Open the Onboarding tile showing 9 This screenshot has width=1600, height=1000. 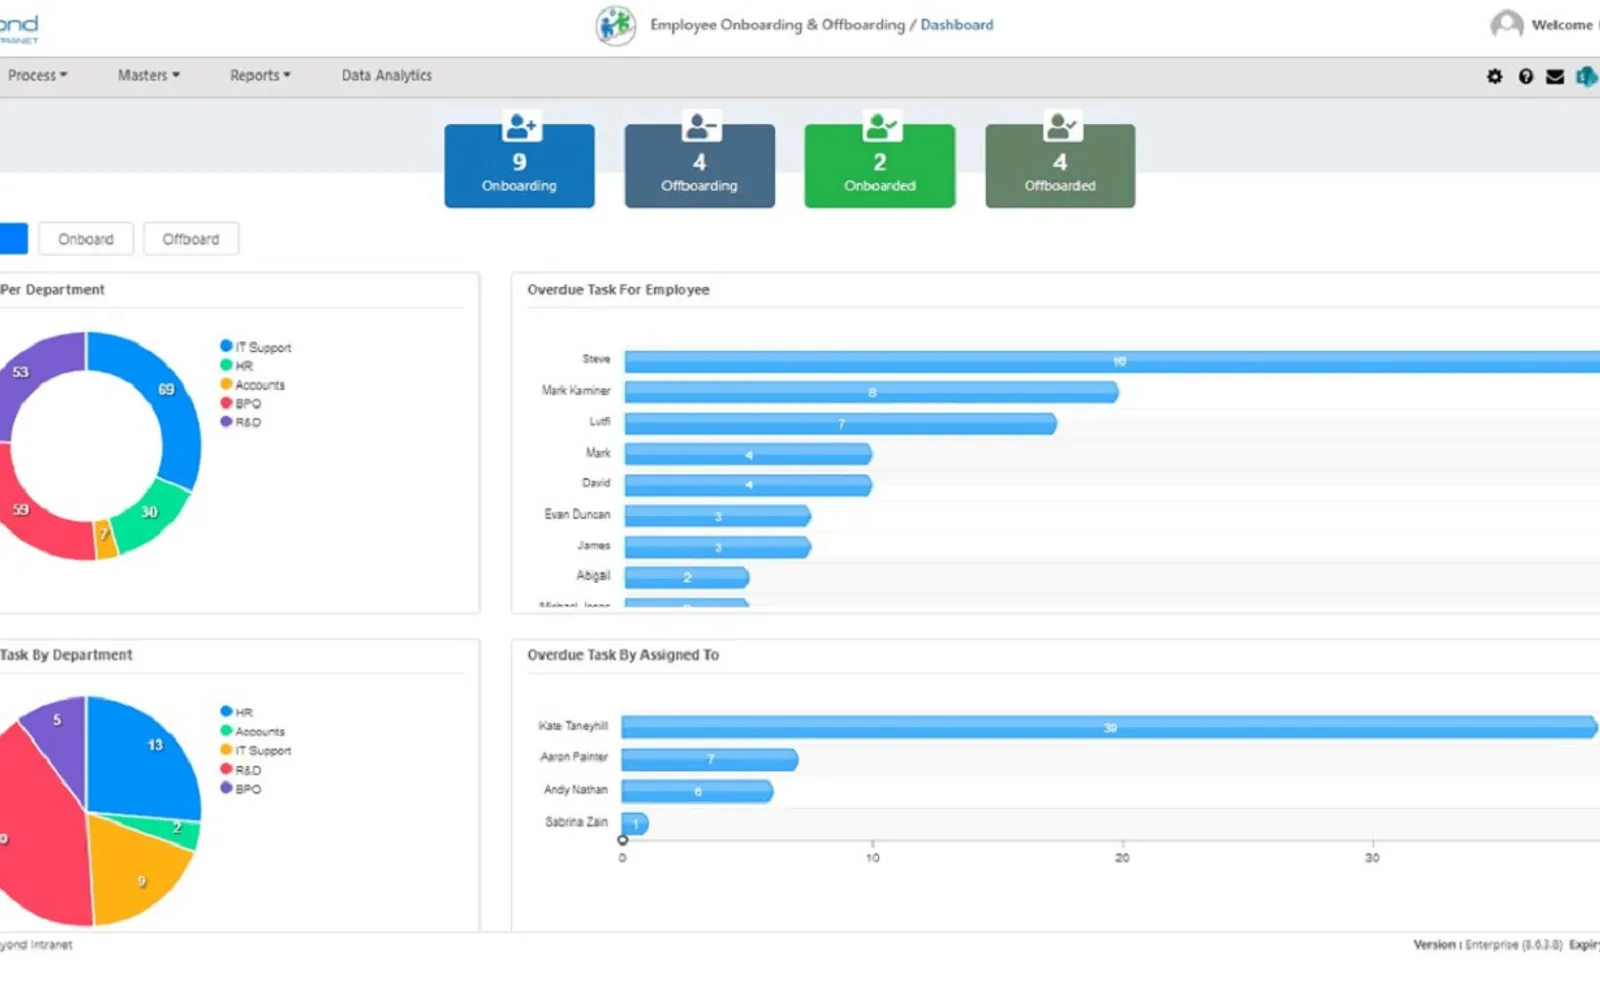[x=519, y=166]
